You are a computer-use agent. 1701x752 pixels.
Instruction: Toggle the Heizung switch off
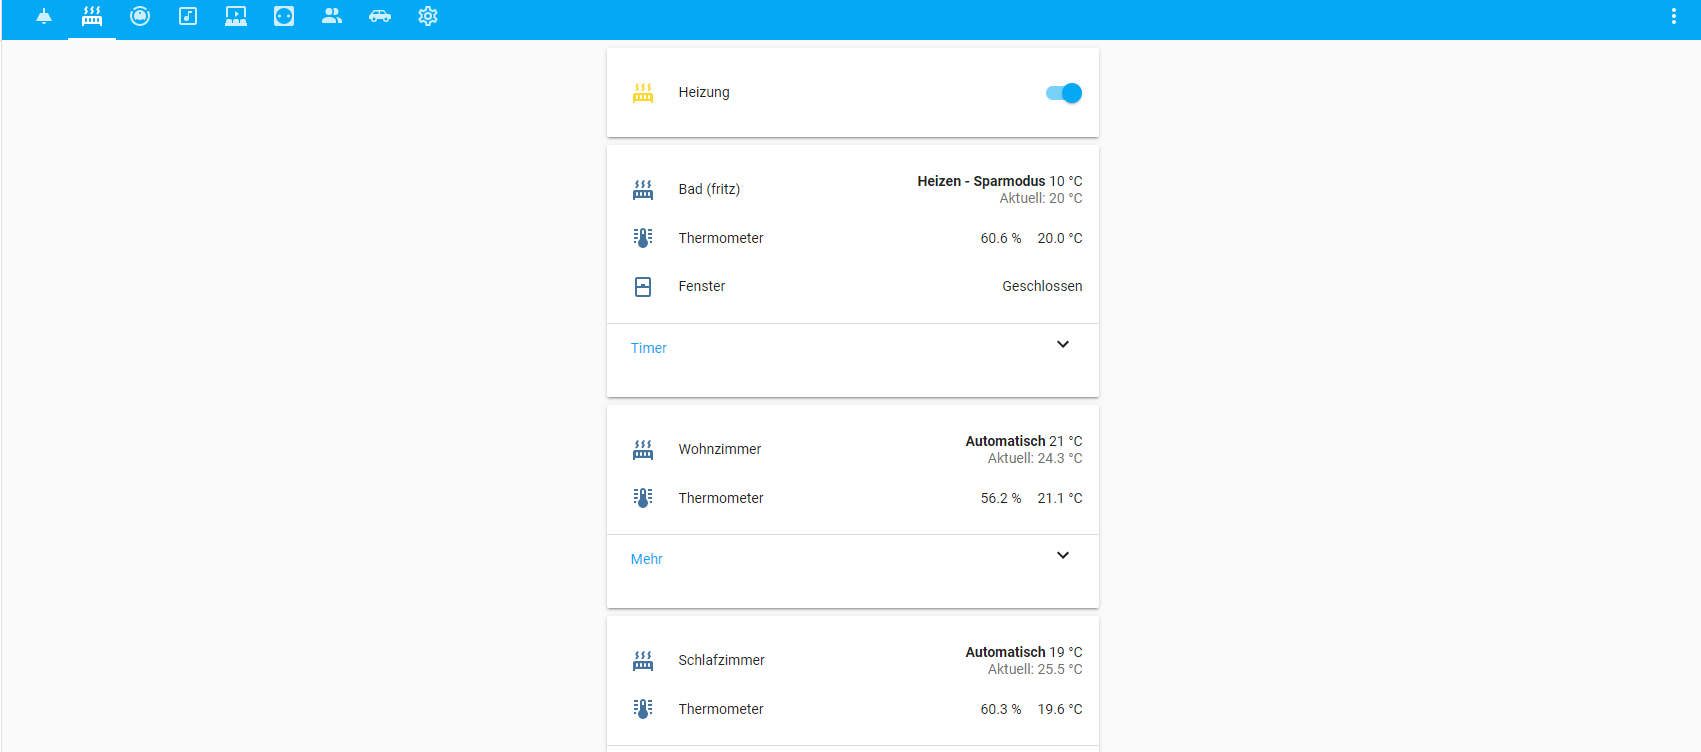pos(1064,93)
